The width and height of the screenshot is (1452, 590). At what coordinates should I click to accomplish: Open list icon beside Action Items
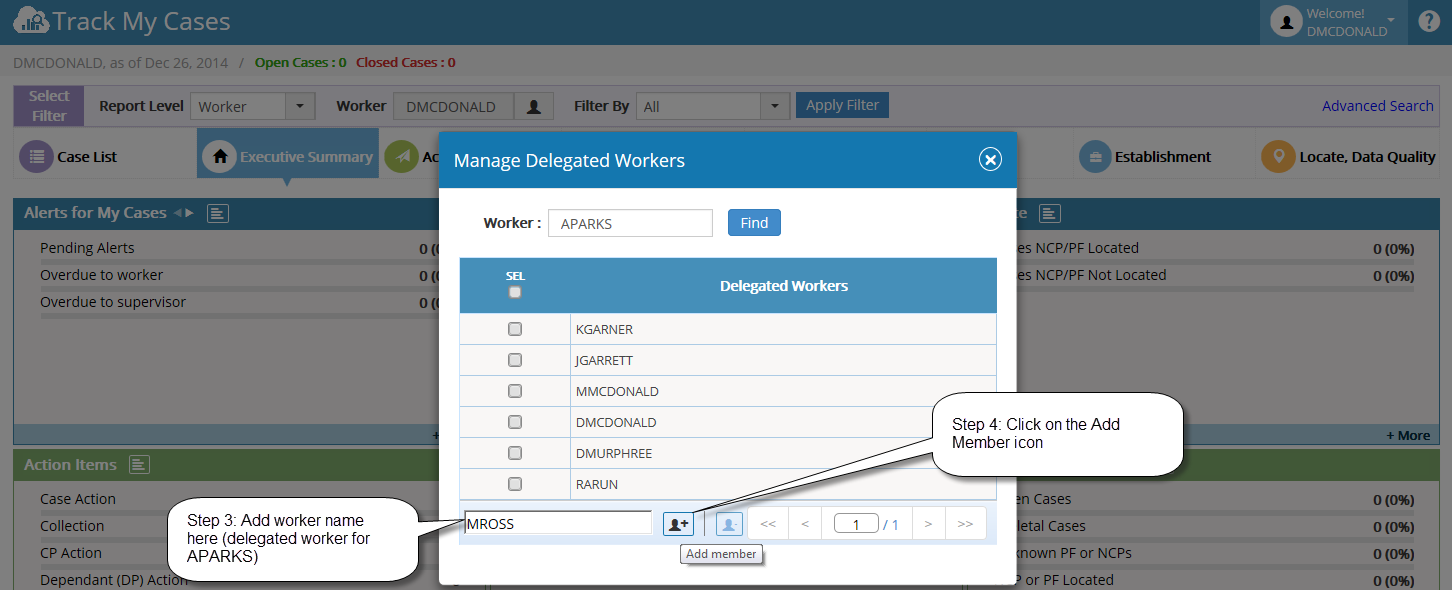point(139,464)
